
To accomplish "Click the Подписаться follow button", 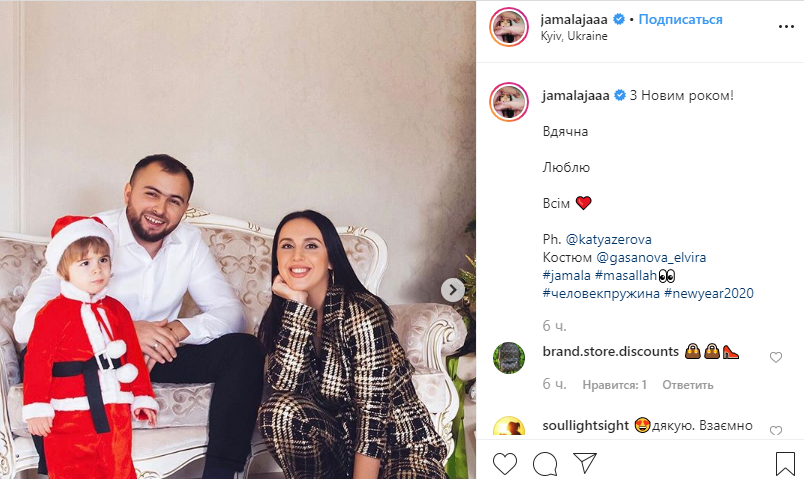I will (680, 19).
